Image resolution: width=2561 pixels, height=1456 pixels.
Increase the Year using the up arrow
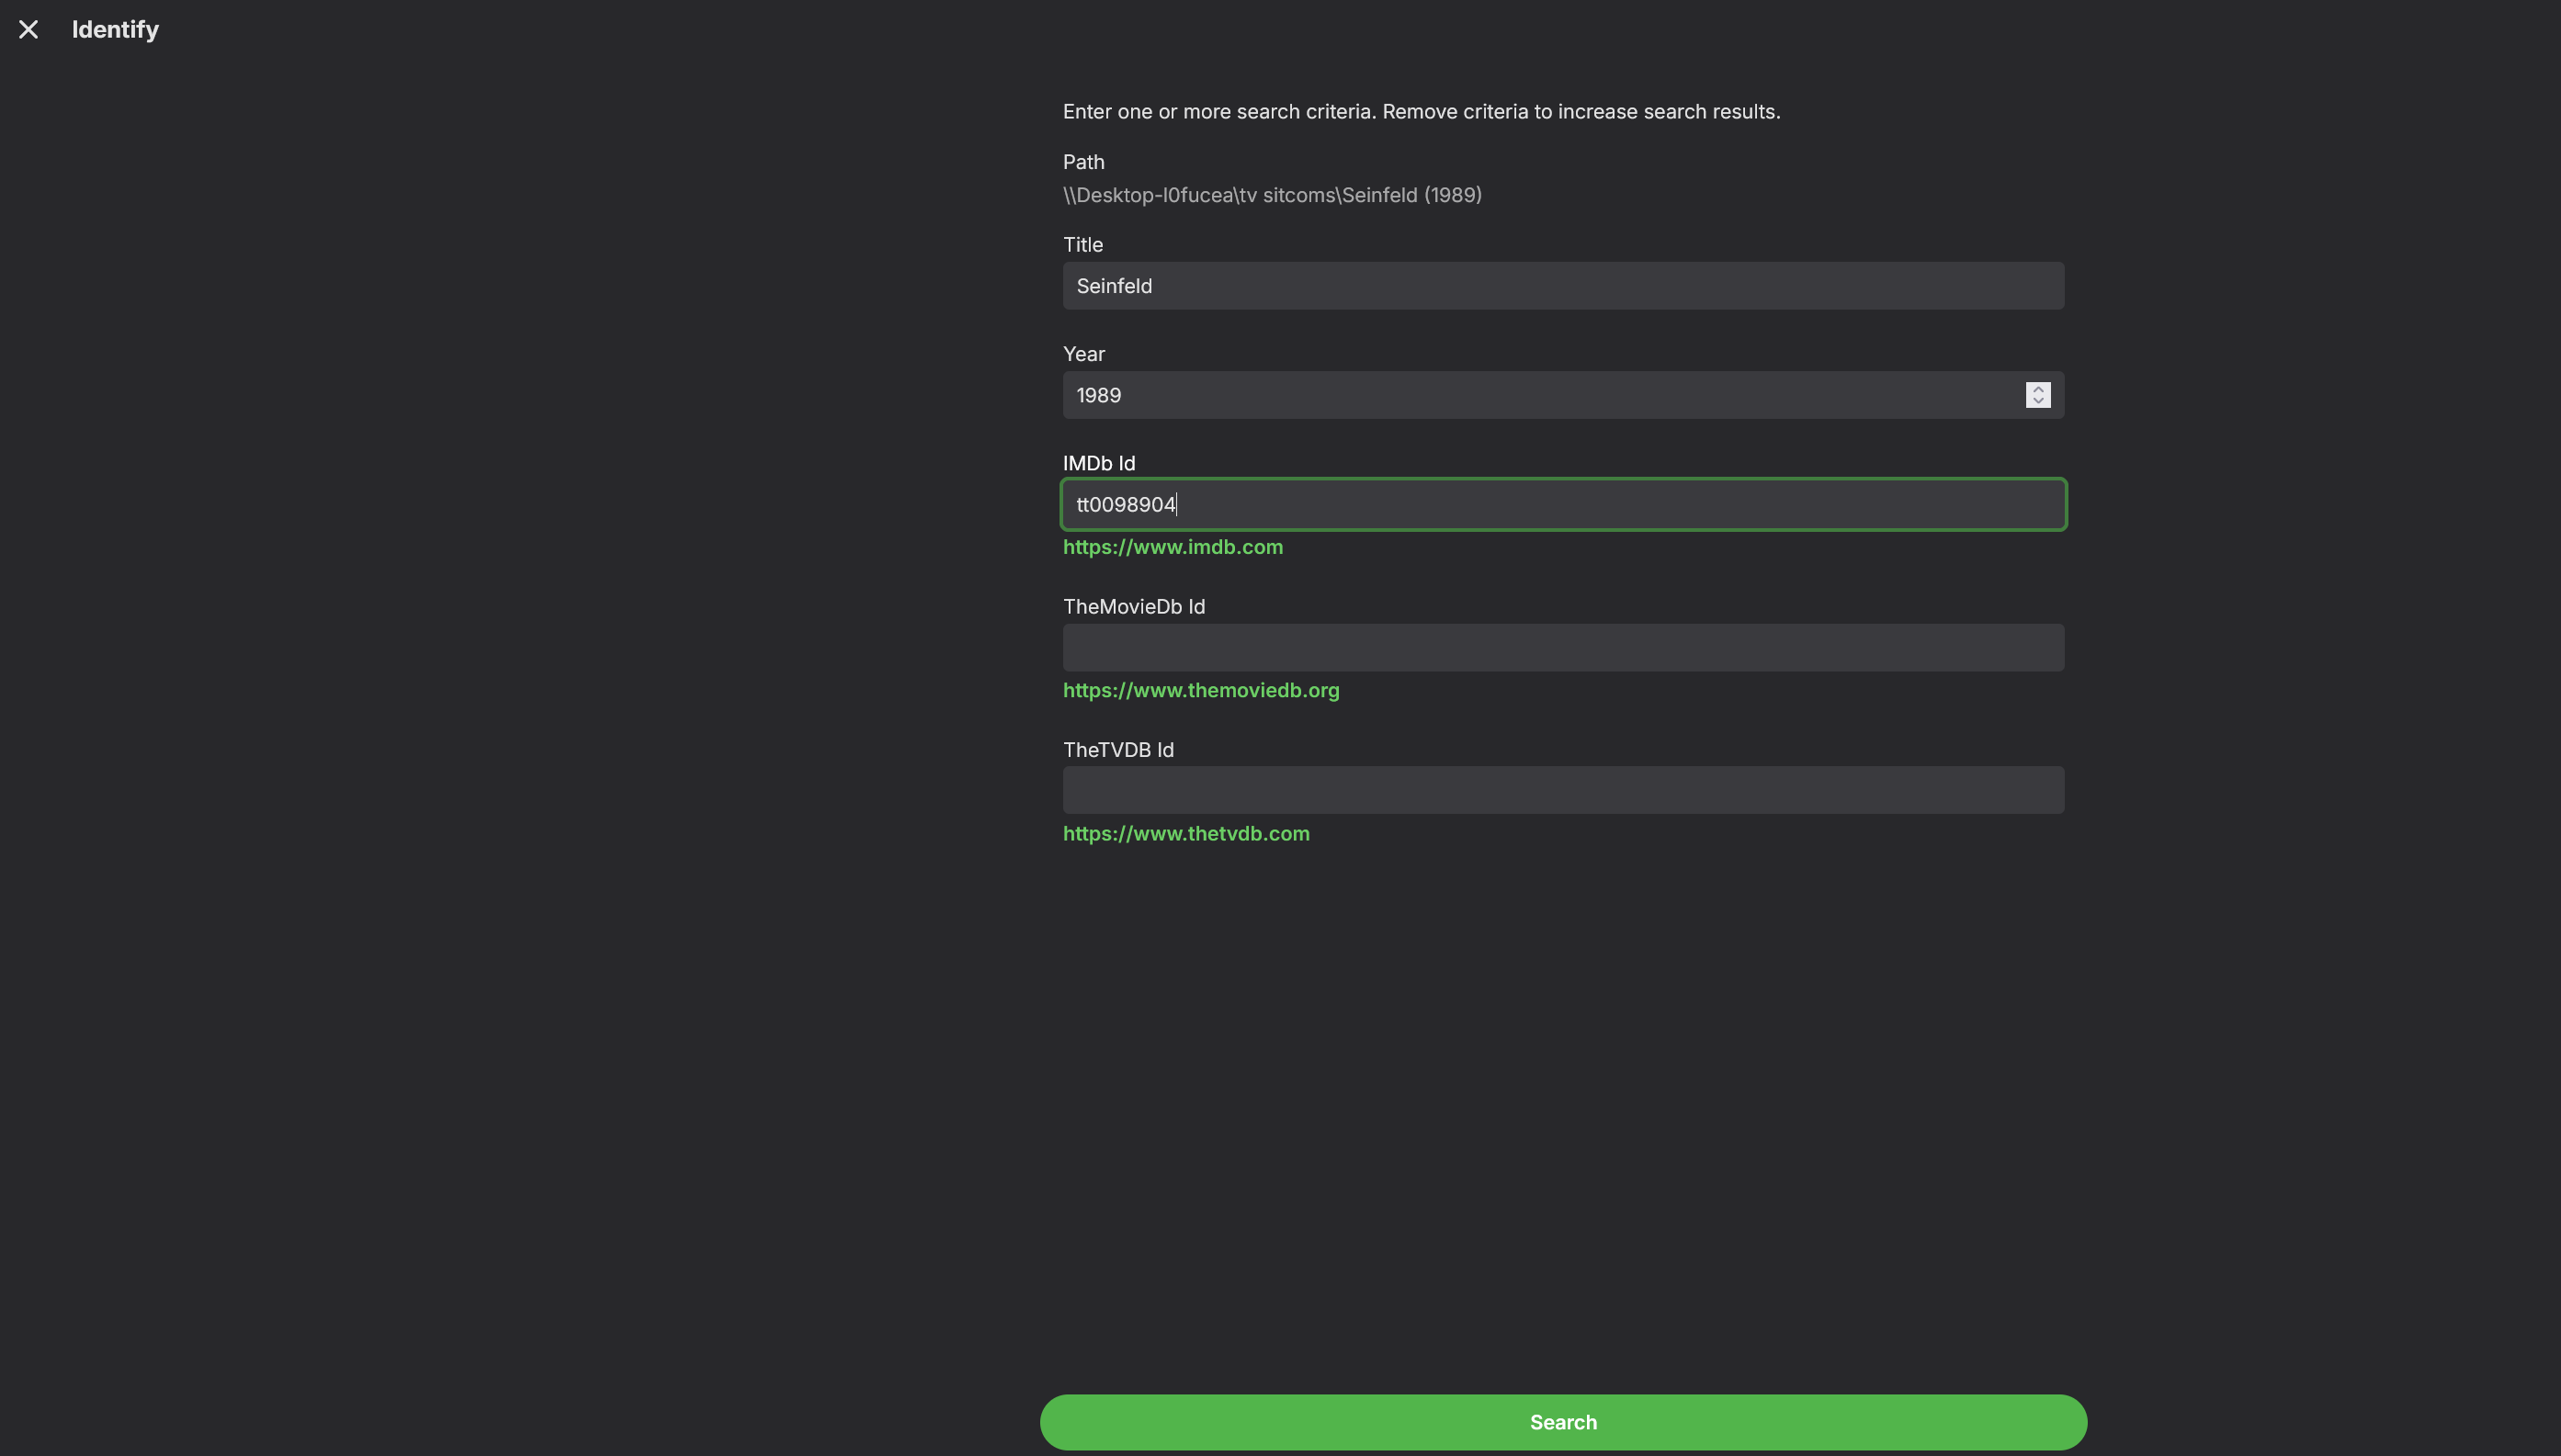pos(2037,389)
